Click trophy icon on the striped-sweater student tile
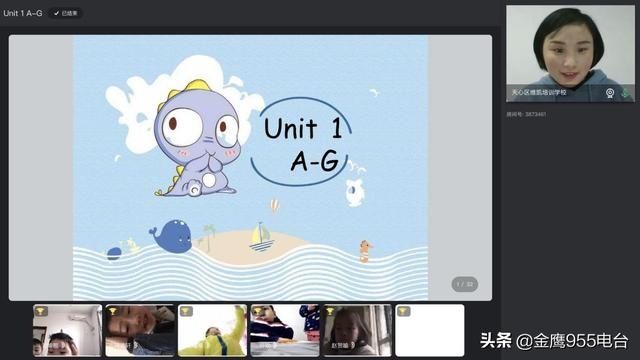 click(x=258, y=311)
